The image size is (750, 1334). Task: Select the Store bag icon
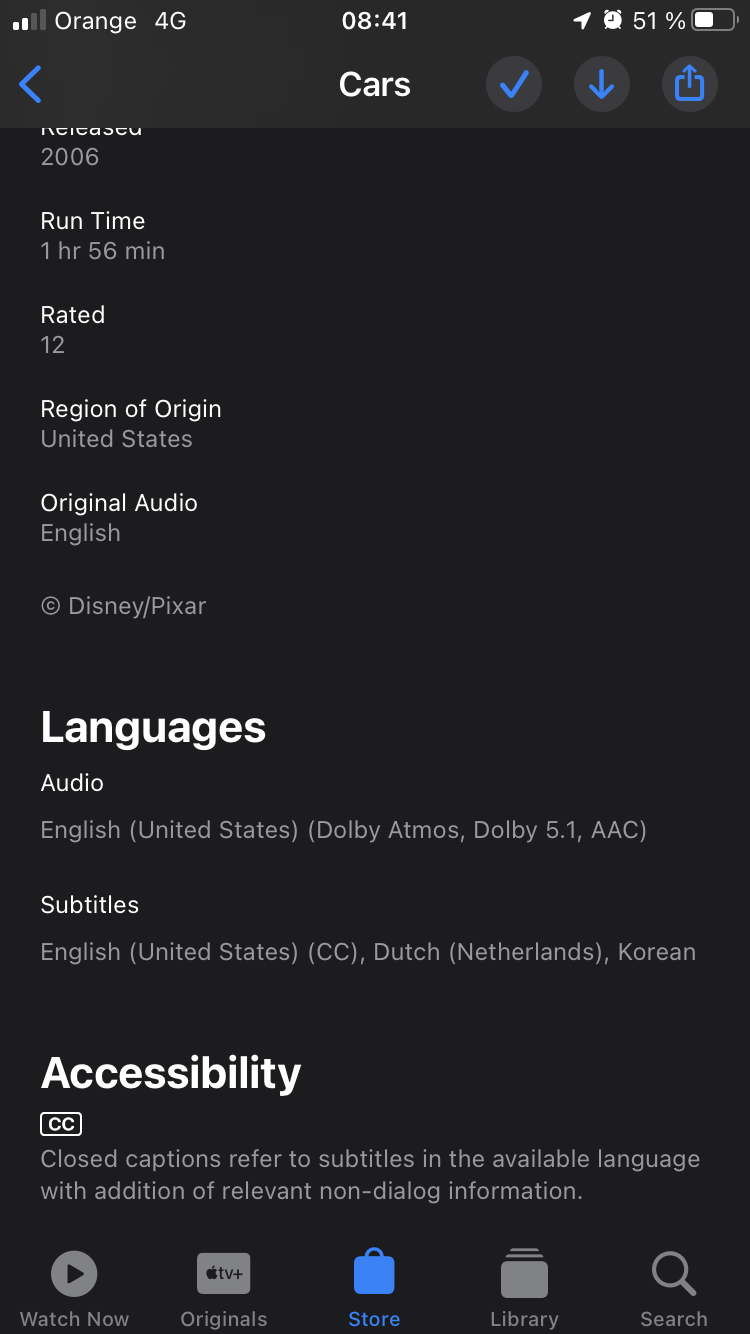[x=375, y=1274]
